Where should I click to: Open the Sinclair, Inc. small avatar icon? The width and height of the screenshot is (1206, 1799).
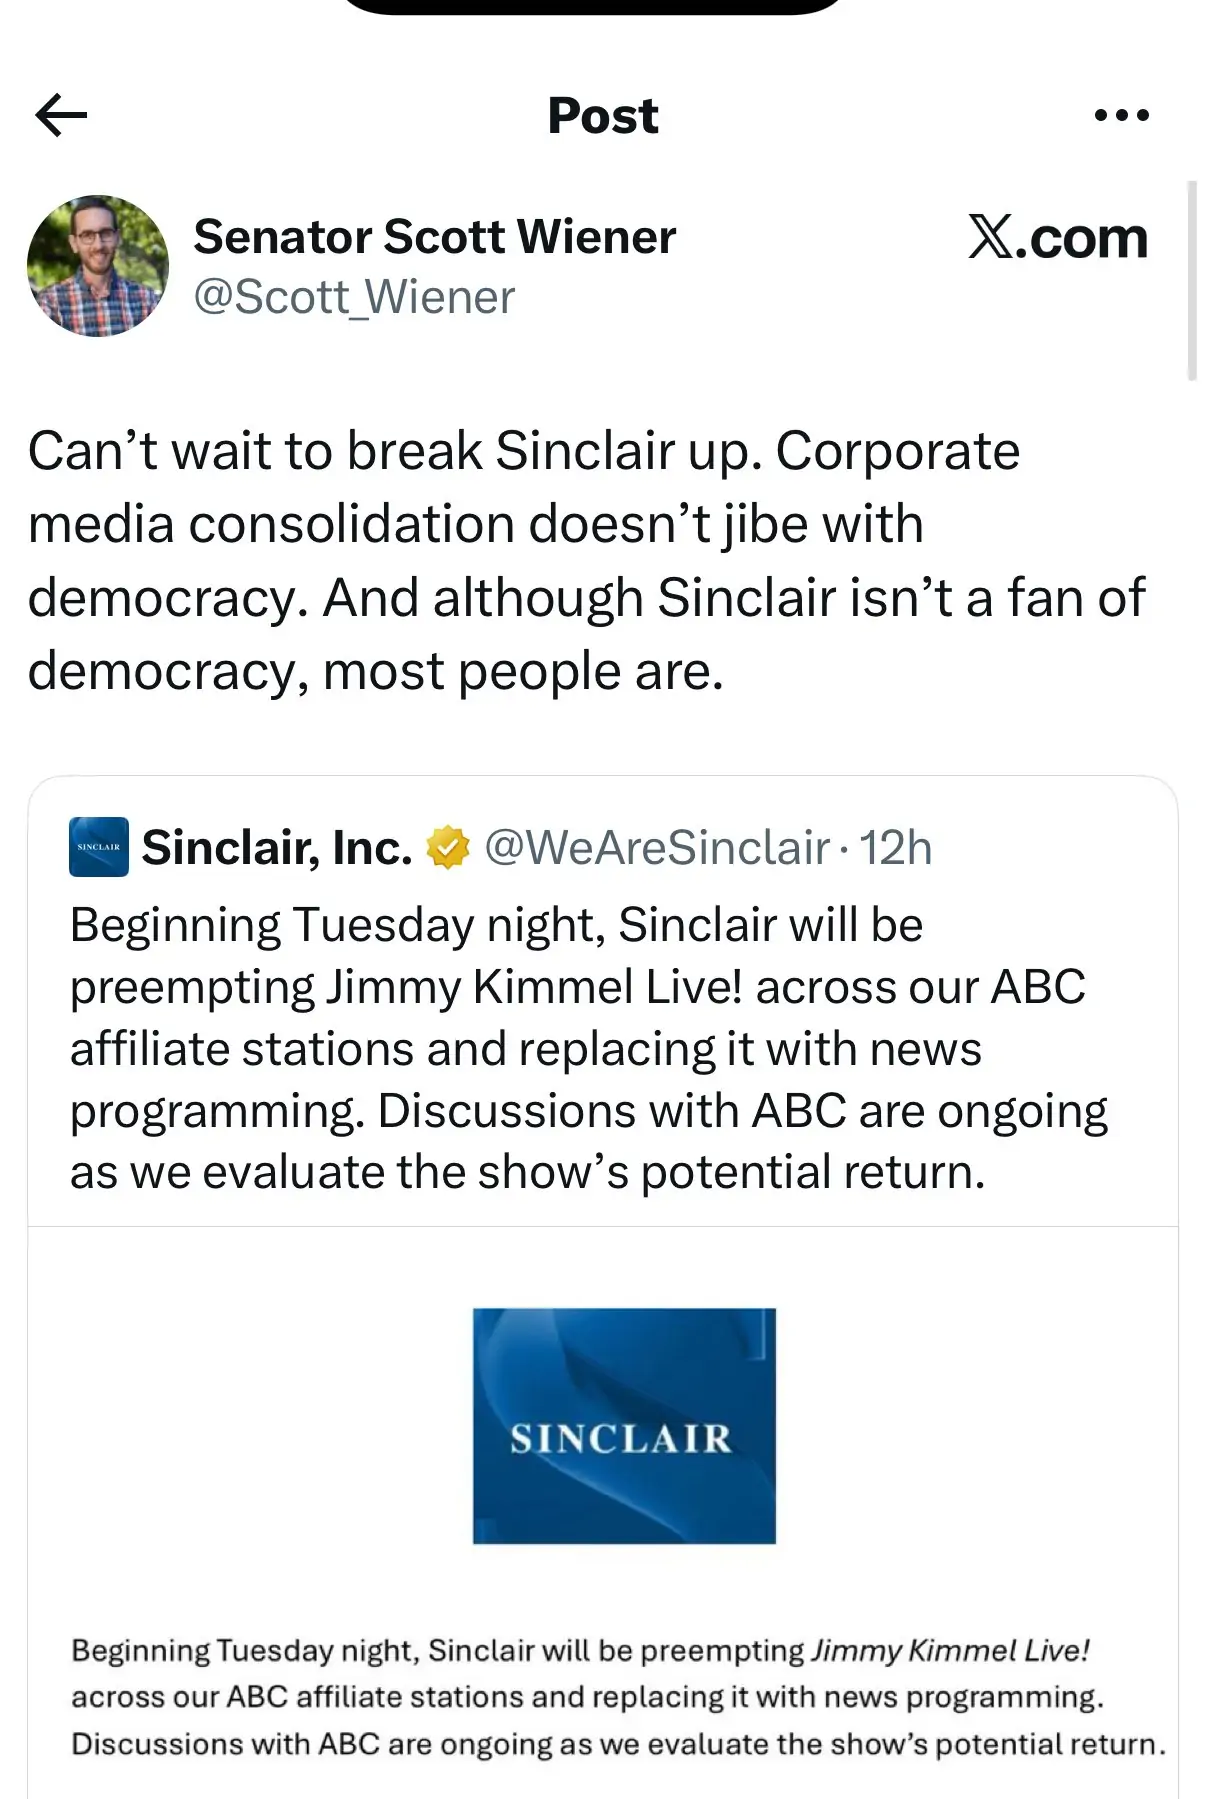point(99,847)
